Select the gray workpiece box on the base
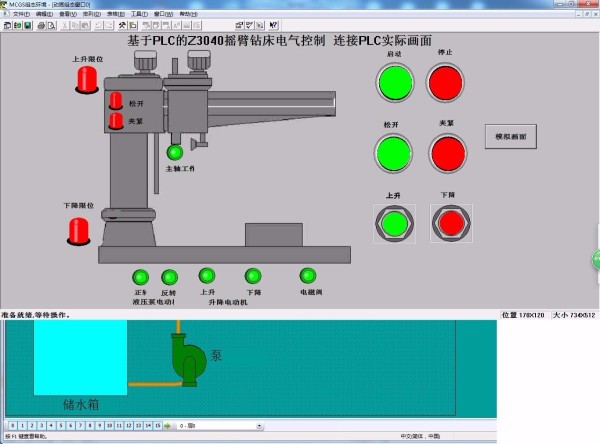 pyautogui.click(x=274, y=235)
